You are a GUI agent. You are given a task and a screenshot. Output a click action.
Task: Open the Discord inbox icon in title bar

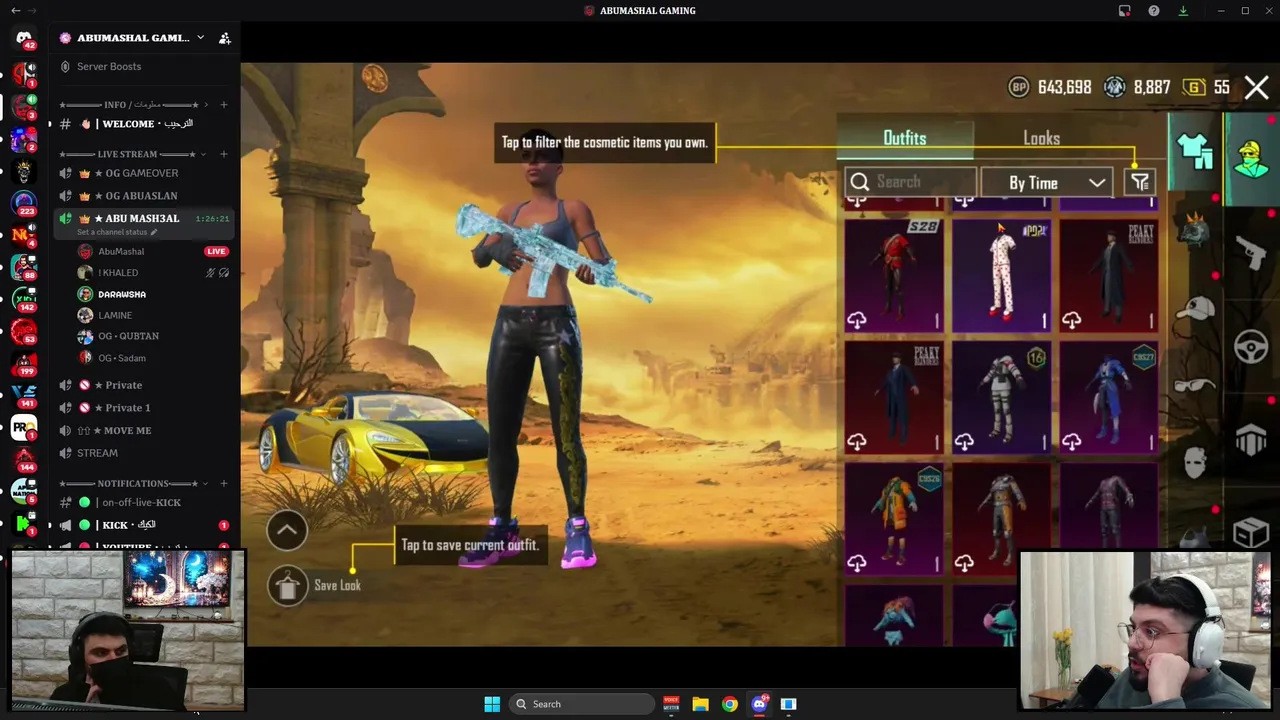1125,11
